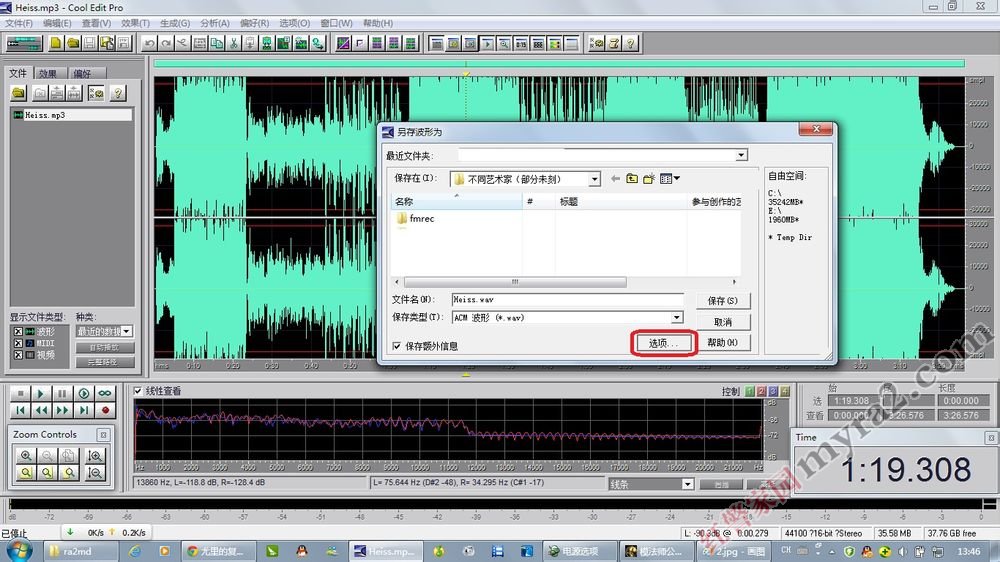Click Up One Level folder icon in dialog
1000x562 pixels.
pyautogui.click(x=632, y=179)
